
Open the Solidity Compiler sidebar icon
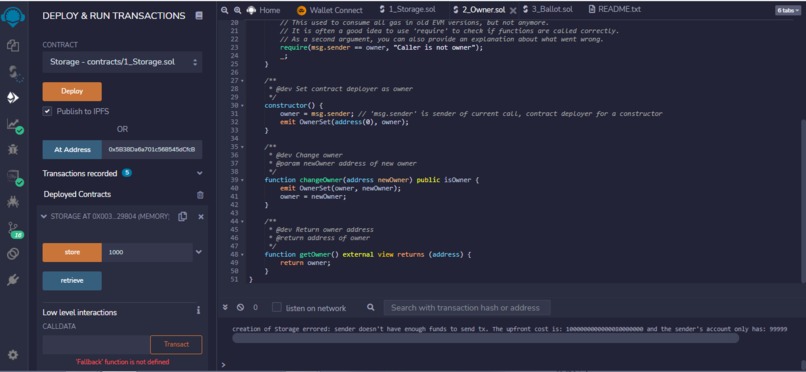point(14,72)
